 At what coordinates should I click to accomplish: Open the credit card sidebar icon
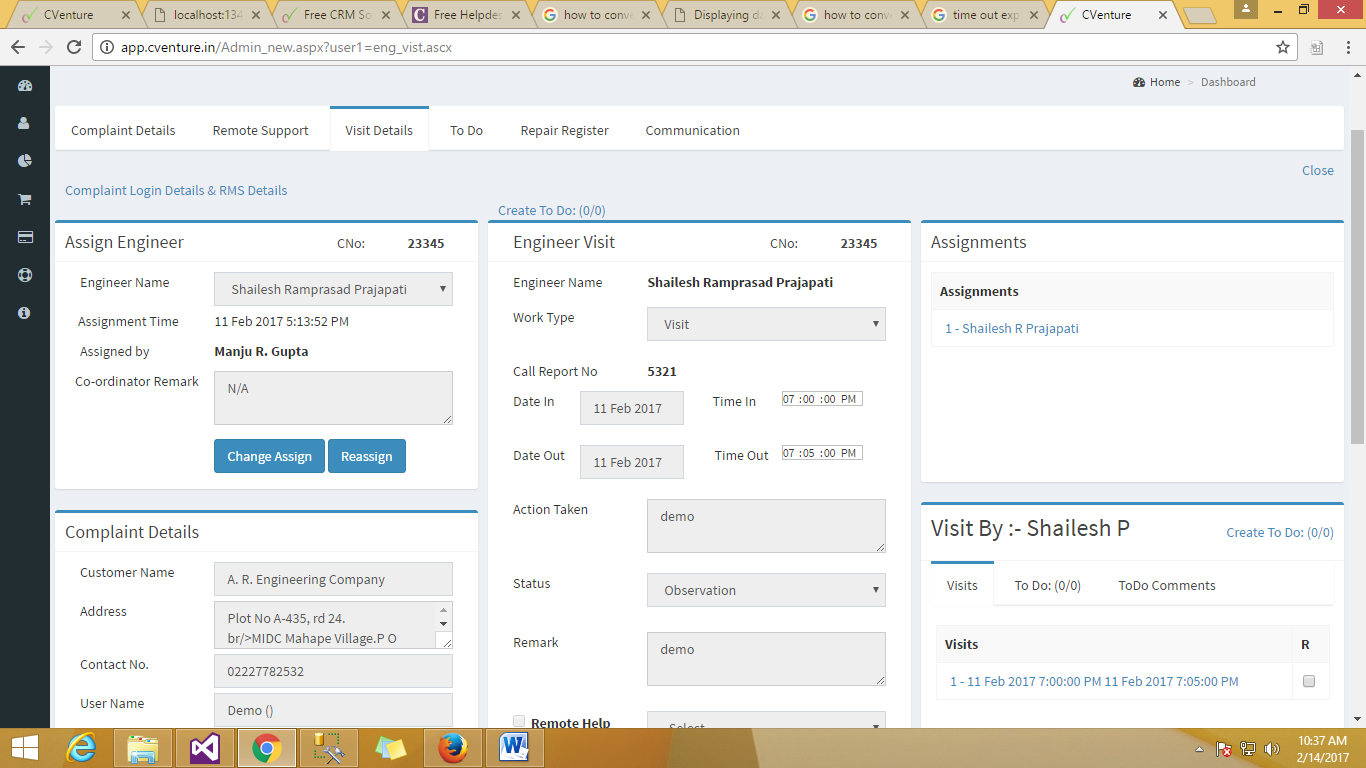point(25,237)
